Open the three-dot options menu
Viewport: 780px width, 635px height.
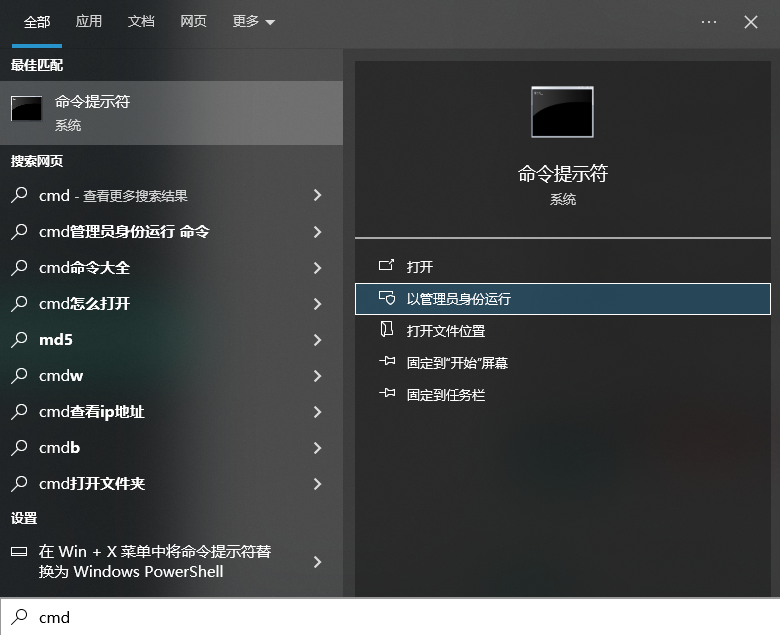[x=708, y=22]
